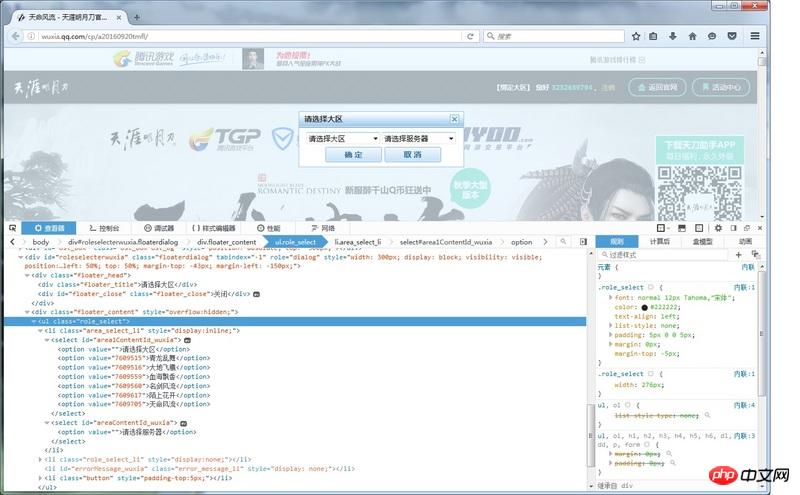Click the 取消 button in dialog

(x=412, y=155)
